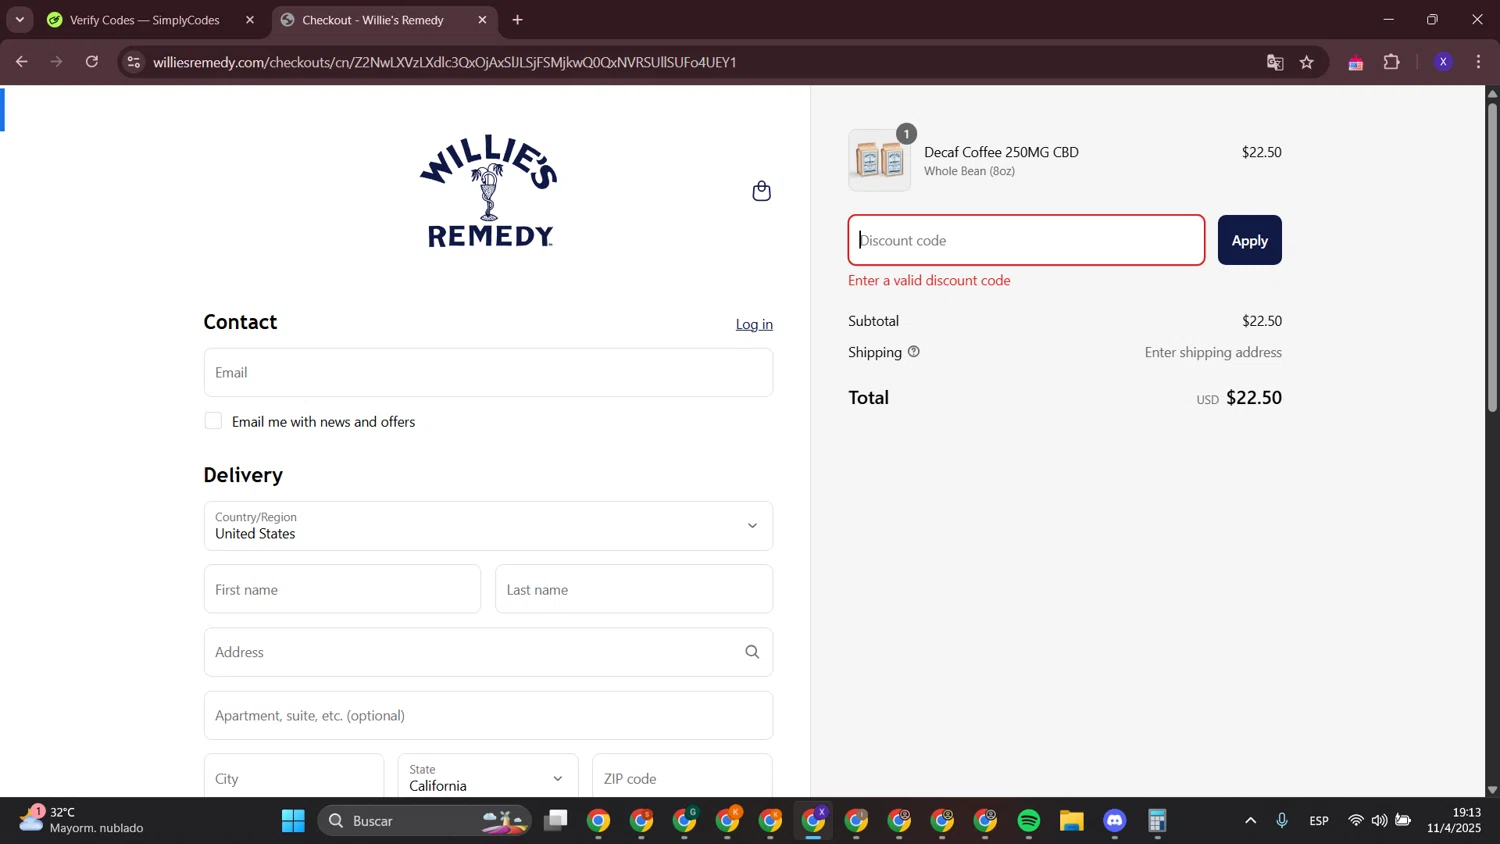Open the weather widget 32°C
This screenshot has width=1500, height=844.
(82, 820)
